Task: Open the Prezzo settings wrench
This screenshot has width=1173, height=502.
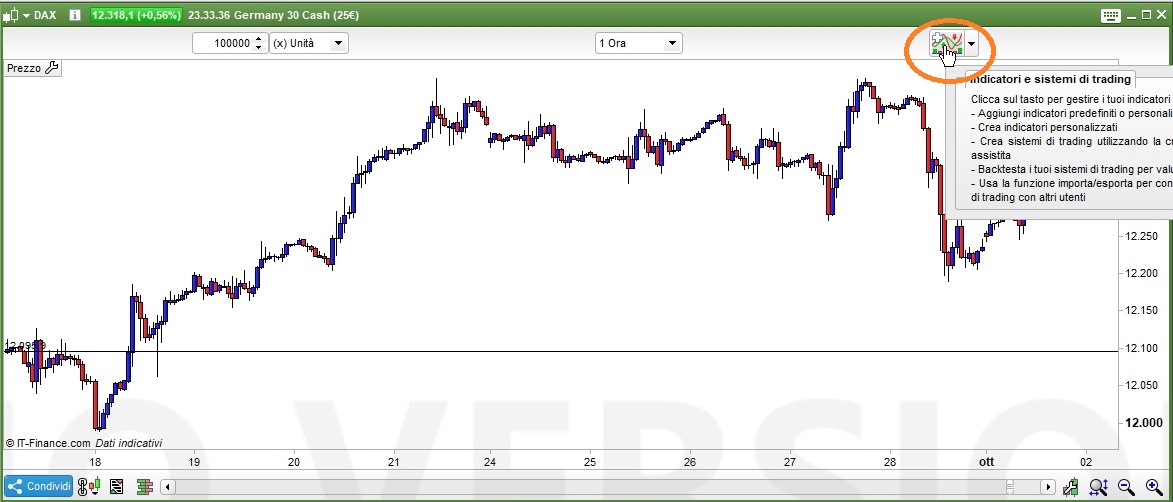Action: click(x=51, y=68)
